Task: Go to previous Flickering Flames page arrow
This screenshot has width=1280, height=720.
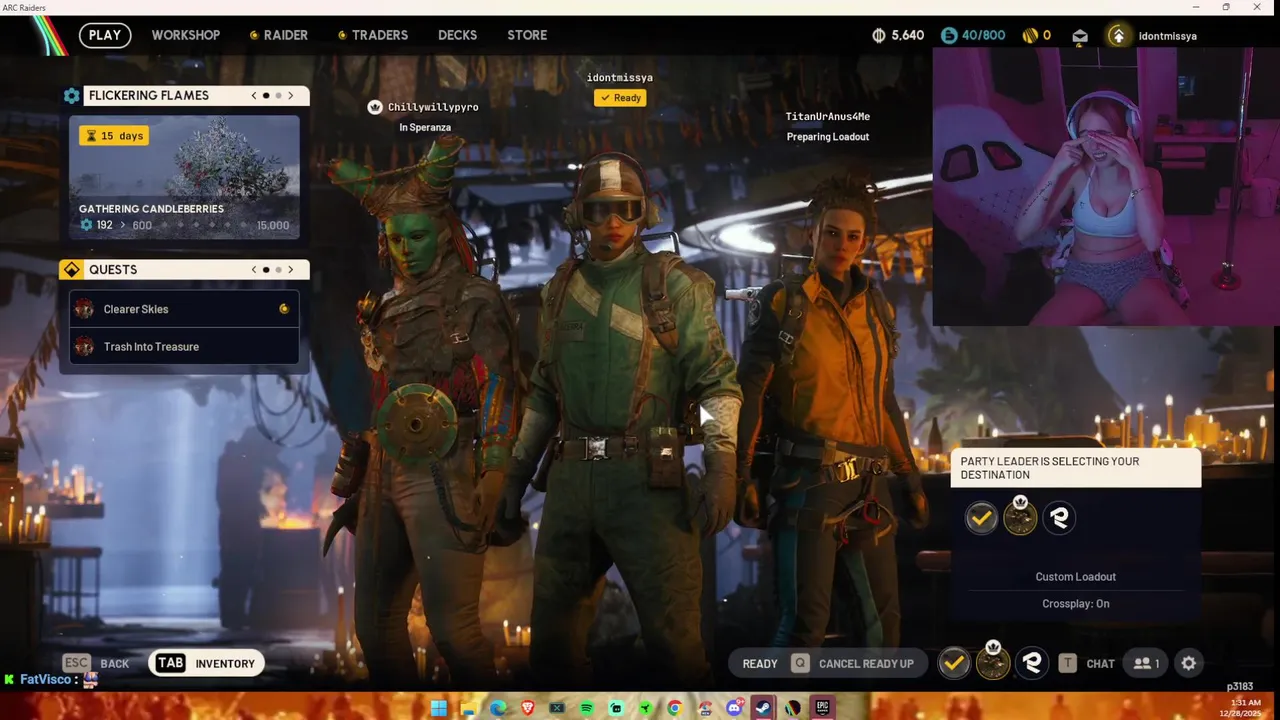Action: point(254,96)
